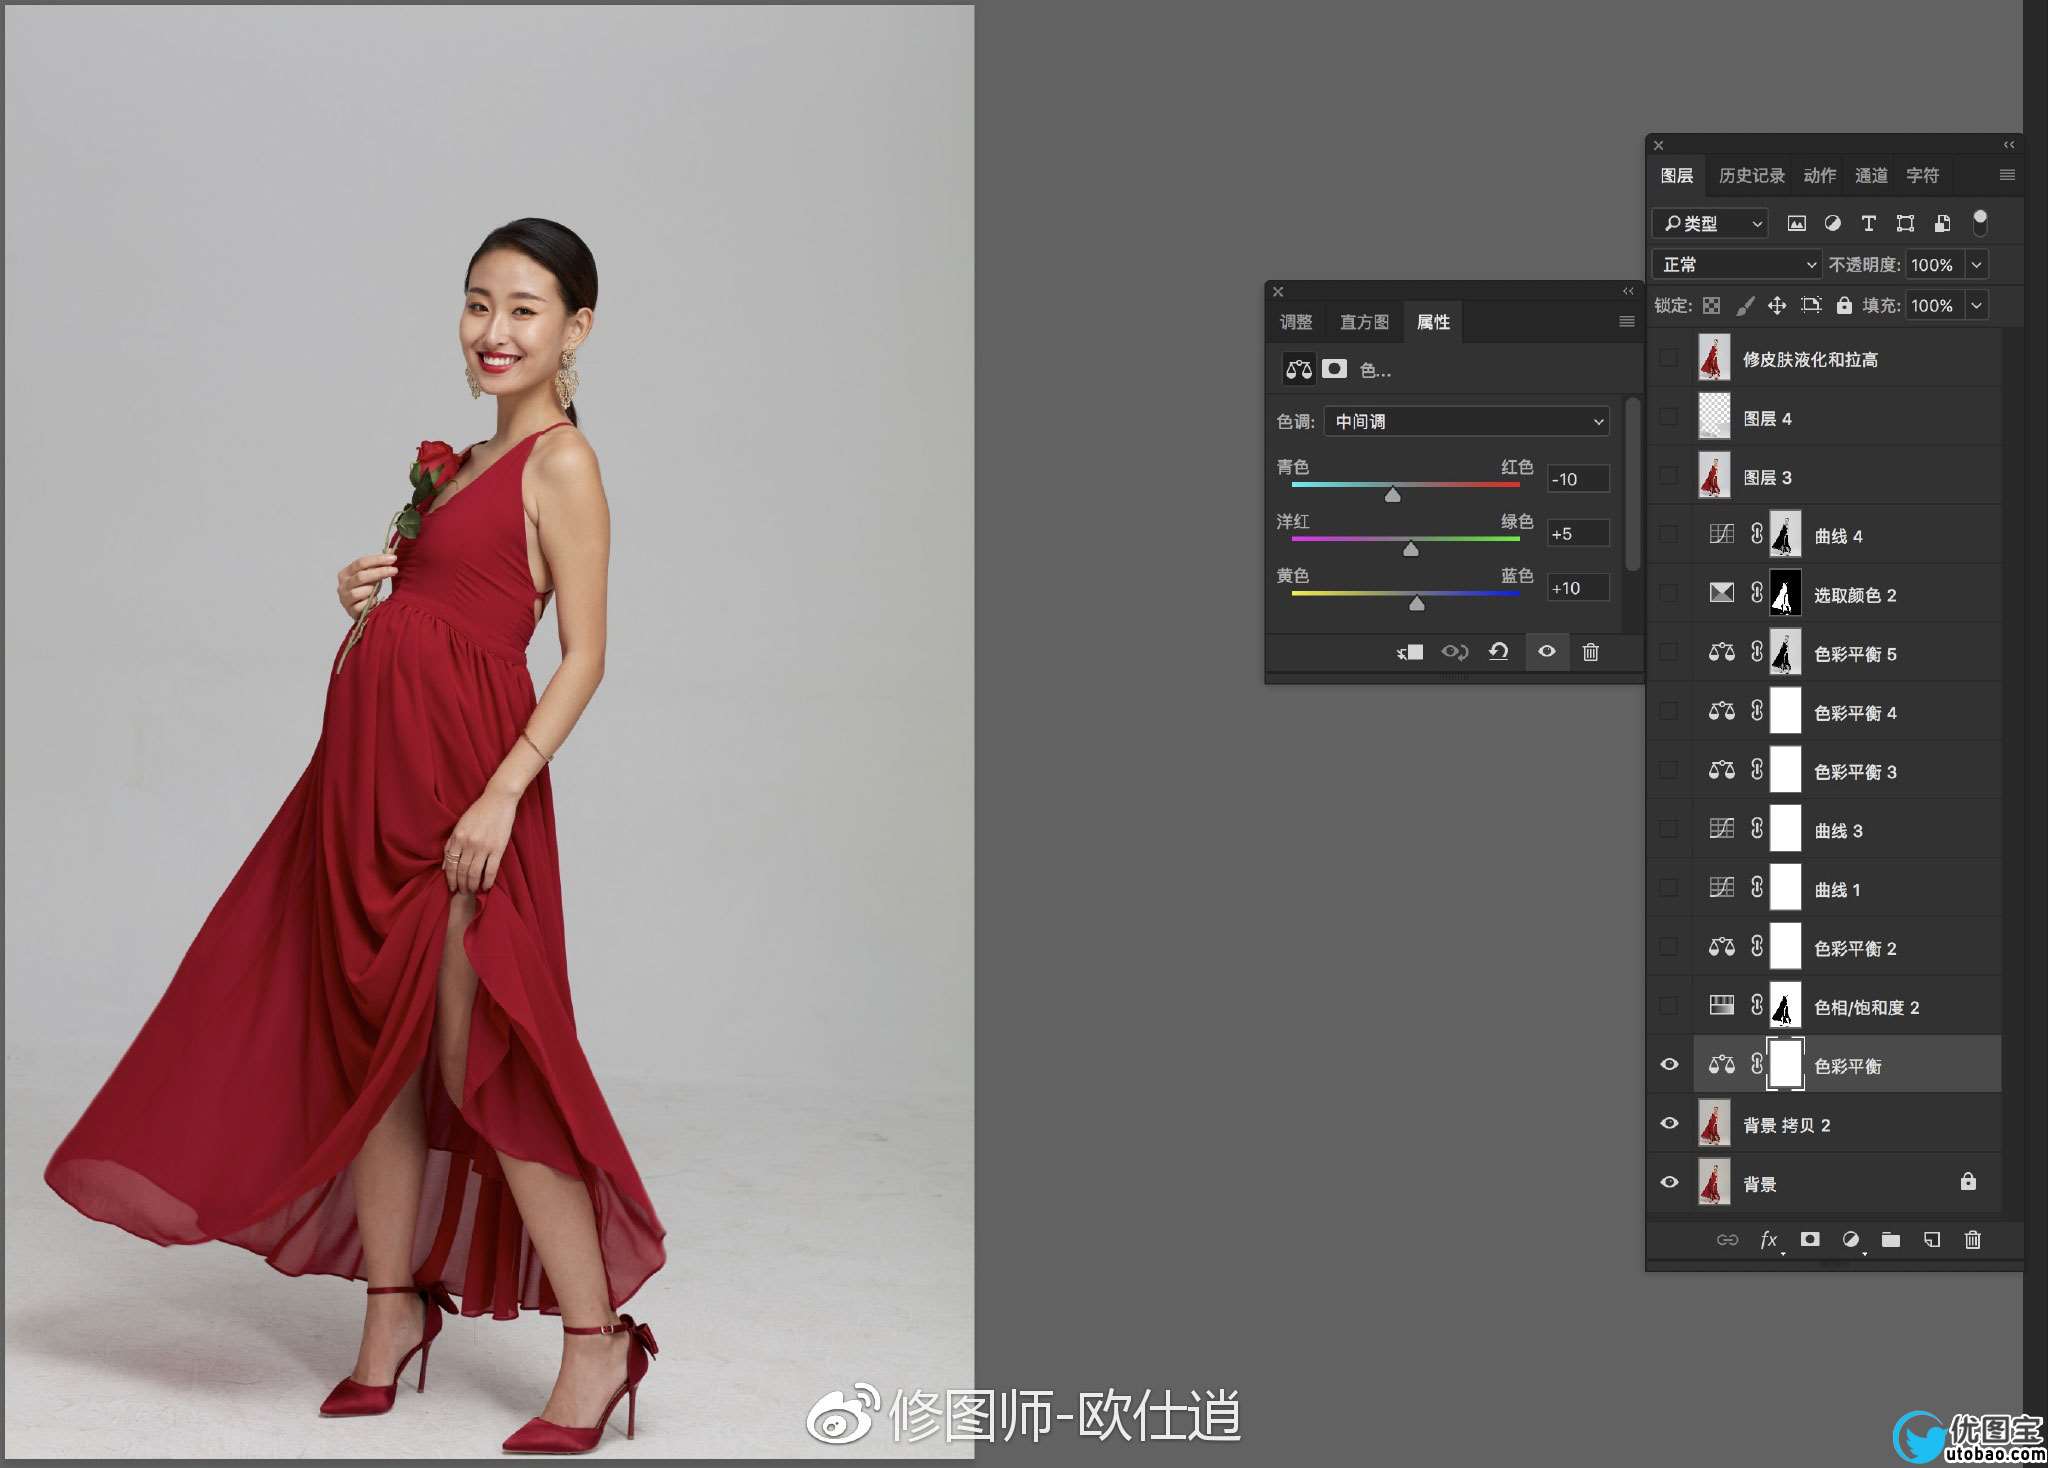Viewport: 2048px width, 1468px height.
Task: Lock transparent pixels icon
Action: [1712, 305]
